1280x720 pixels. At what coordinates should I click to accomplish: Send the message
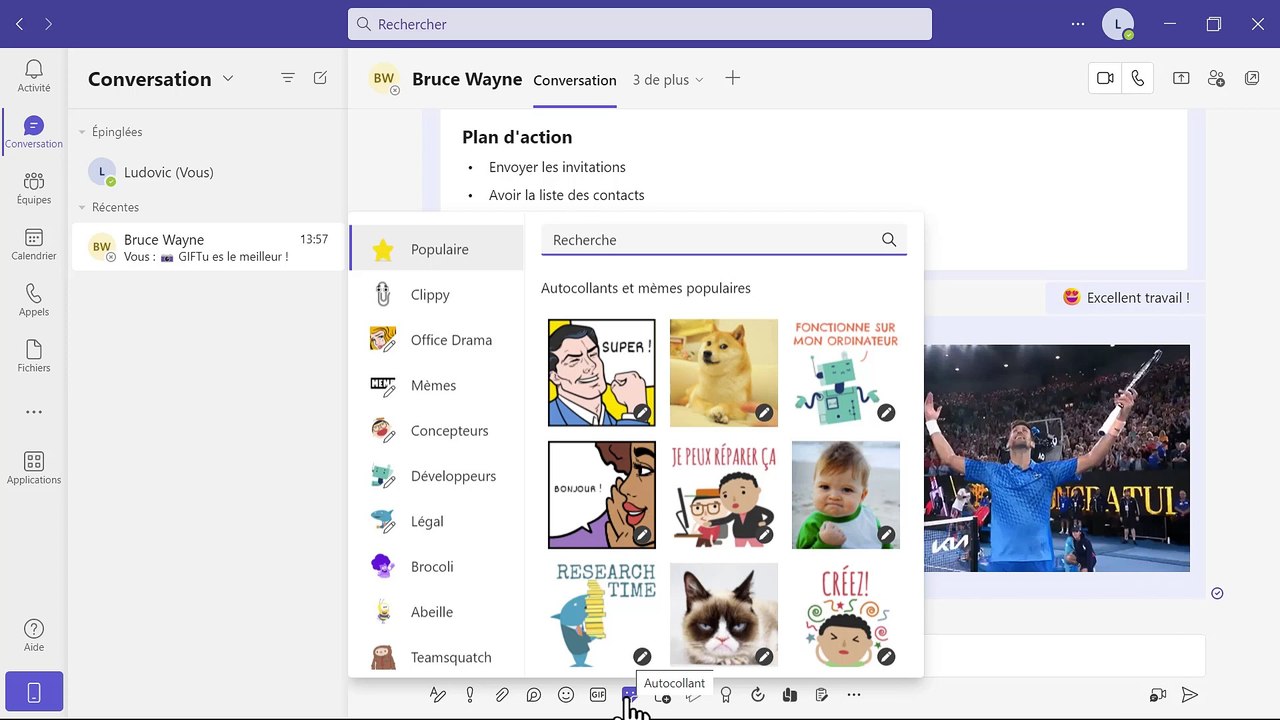(x=1190, y=695)
